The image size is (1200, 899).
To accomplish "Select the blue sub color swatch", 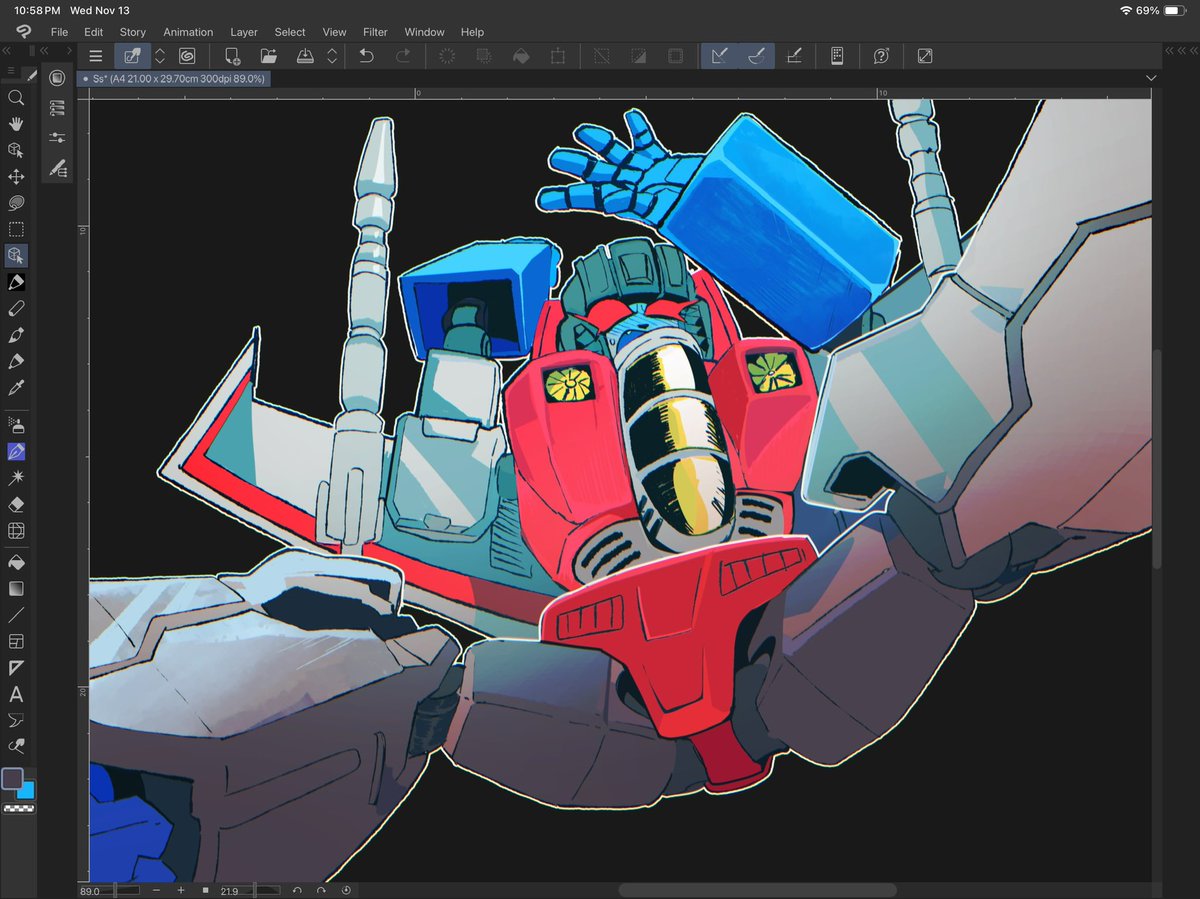I will (x=27, y=791).
